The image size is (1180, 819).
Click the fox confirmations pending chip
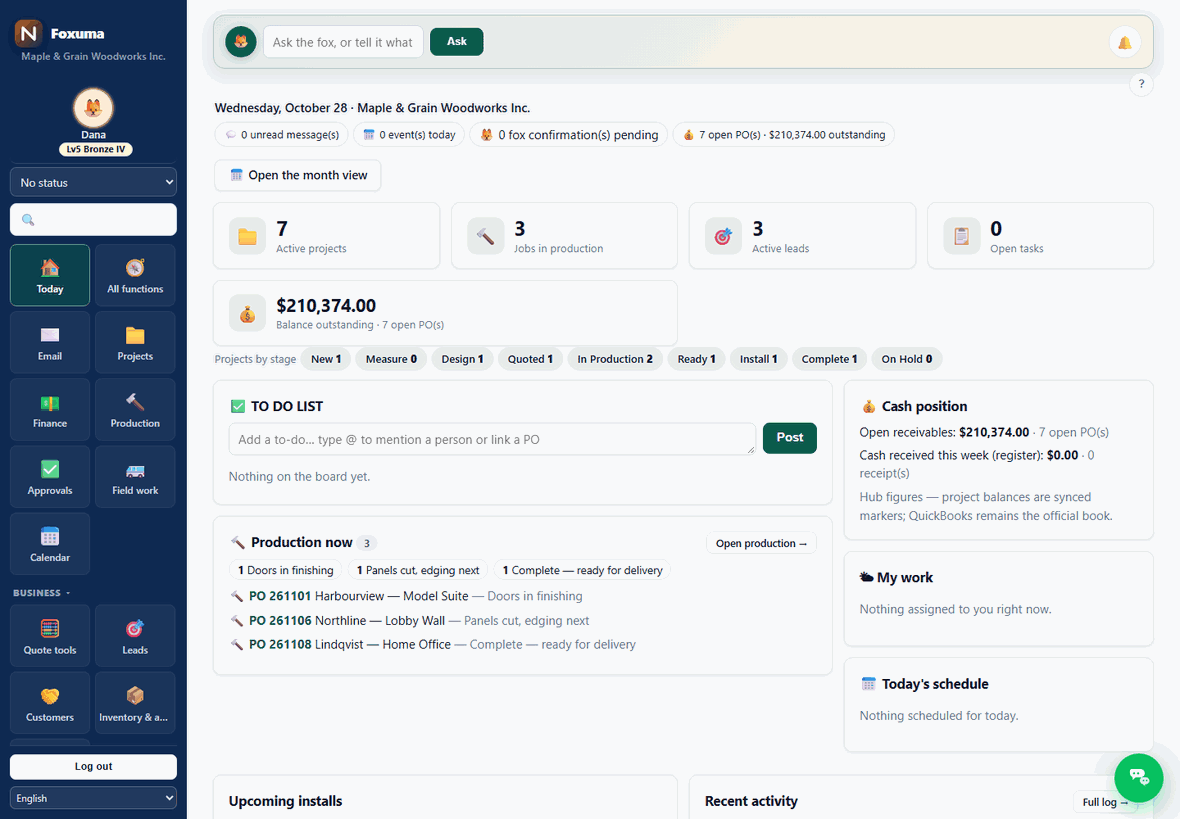click(x=568, y=135)
